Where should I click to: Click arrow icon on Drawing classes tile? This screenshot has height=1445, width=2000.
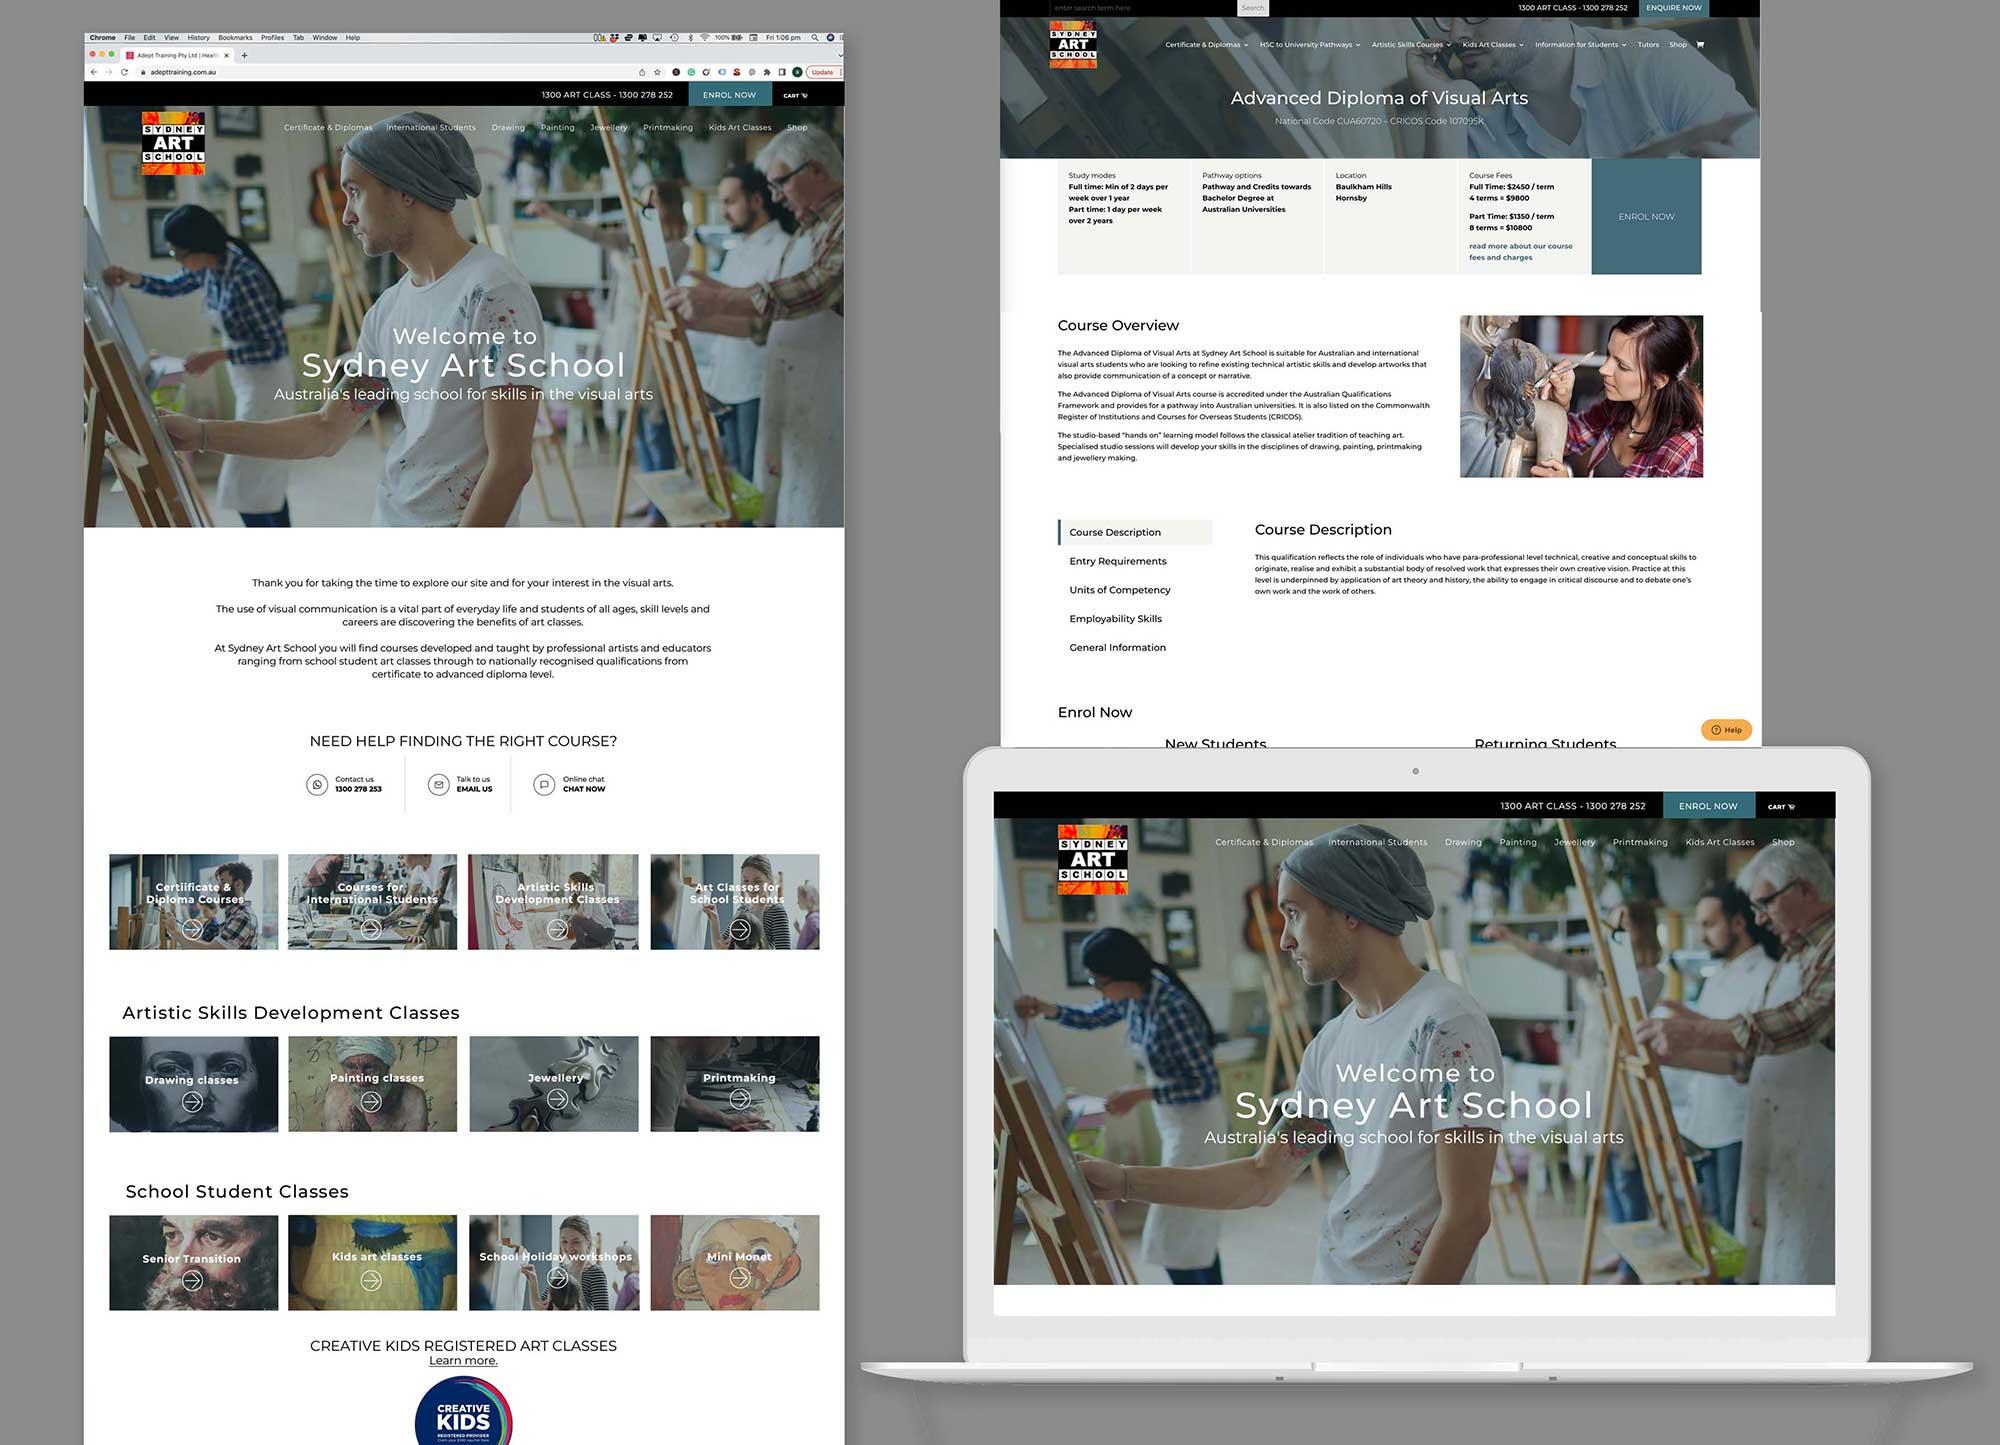pos(193,1101)
